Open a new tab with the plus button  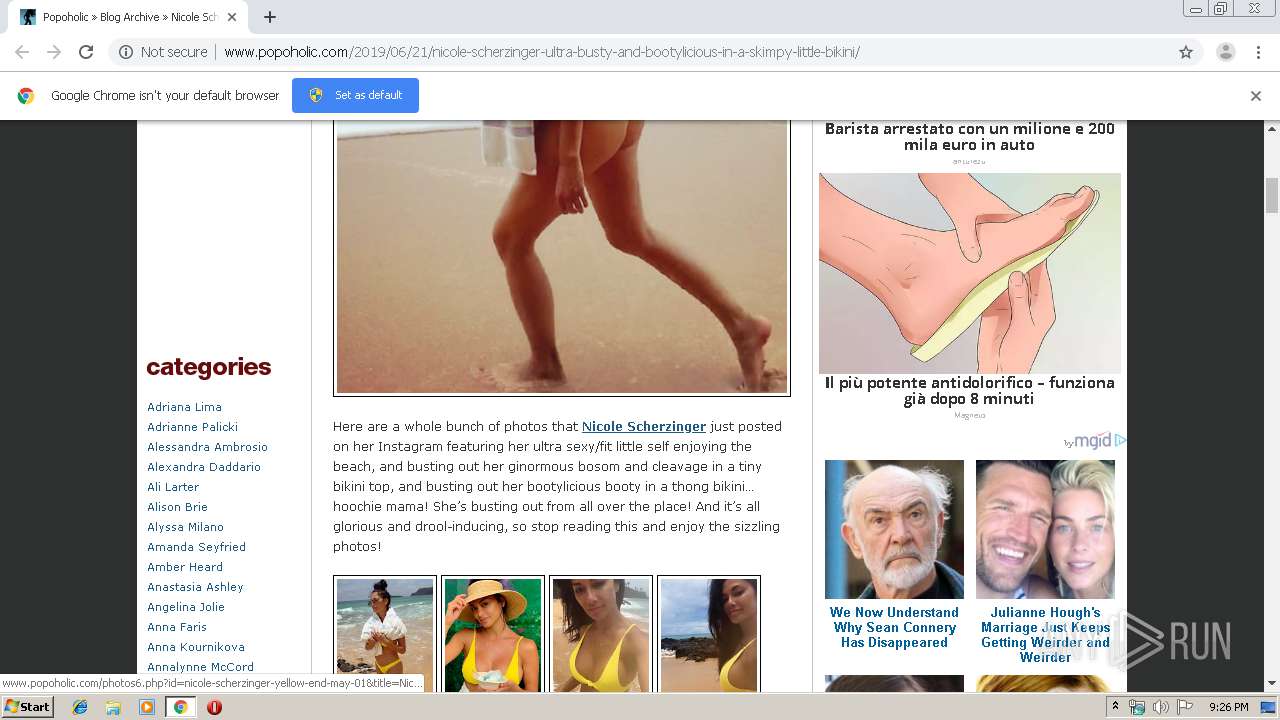270,17
